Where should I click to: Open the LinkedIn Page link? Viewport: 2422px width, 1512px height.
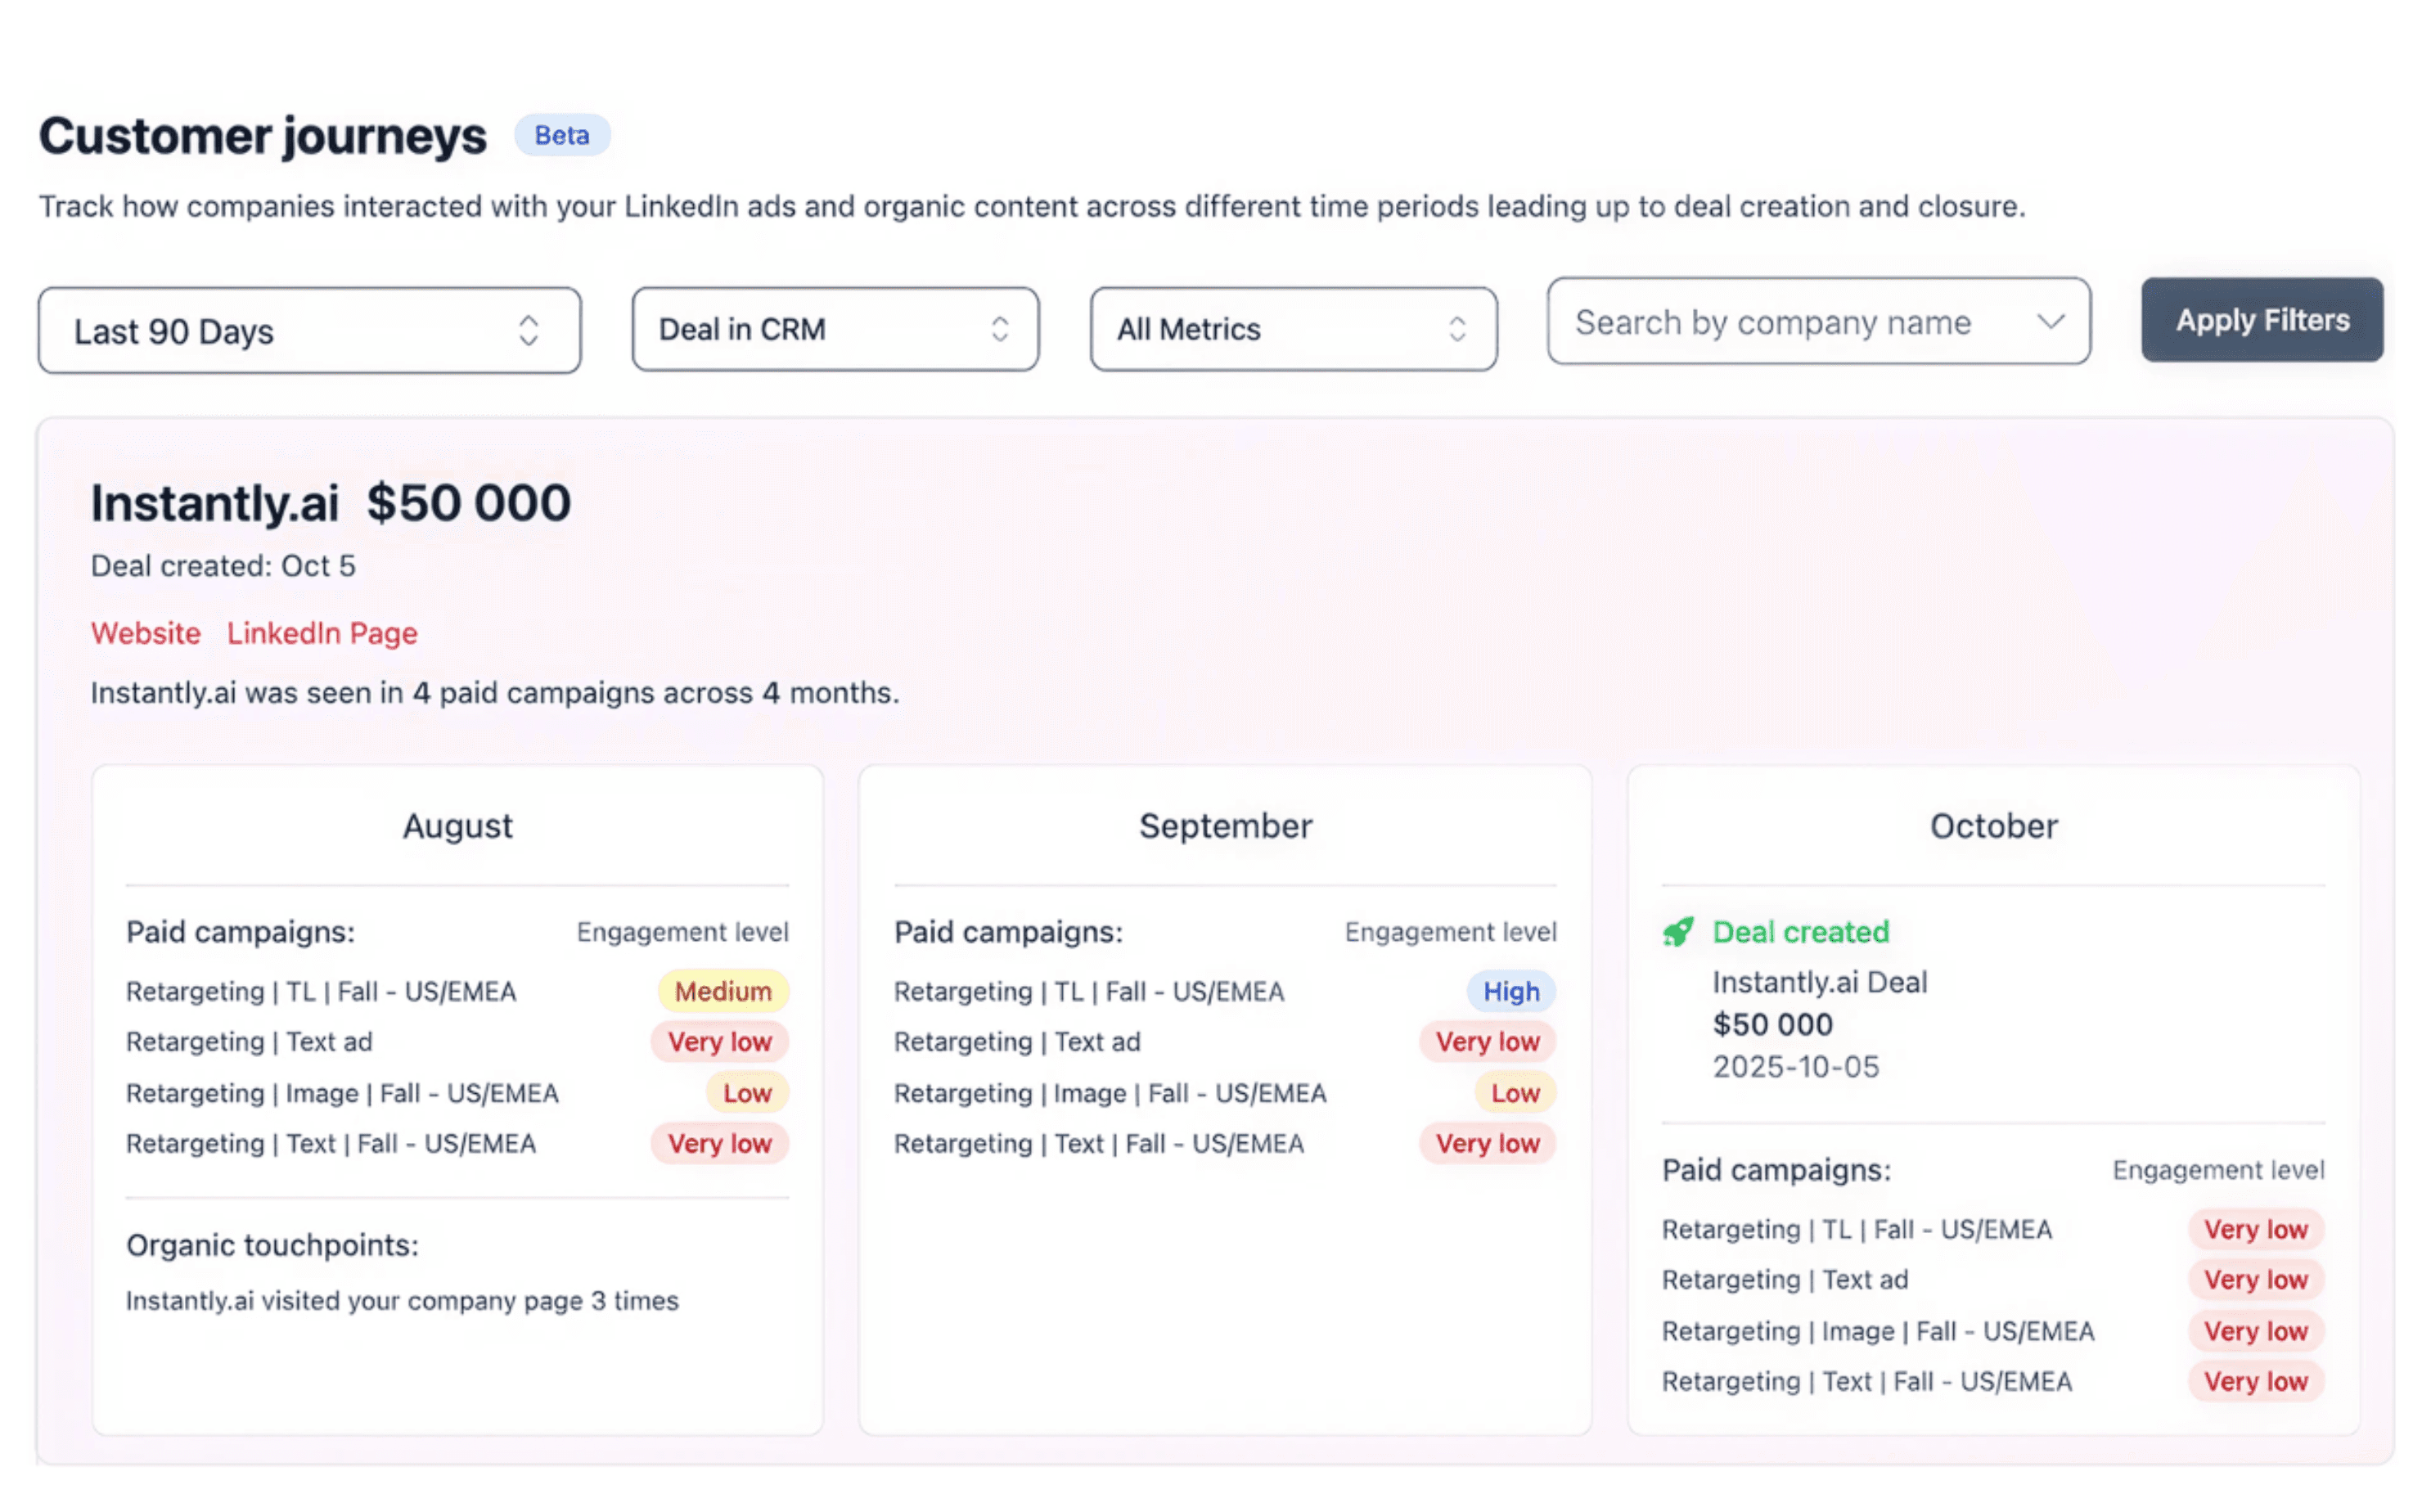(x=322, y=633)
